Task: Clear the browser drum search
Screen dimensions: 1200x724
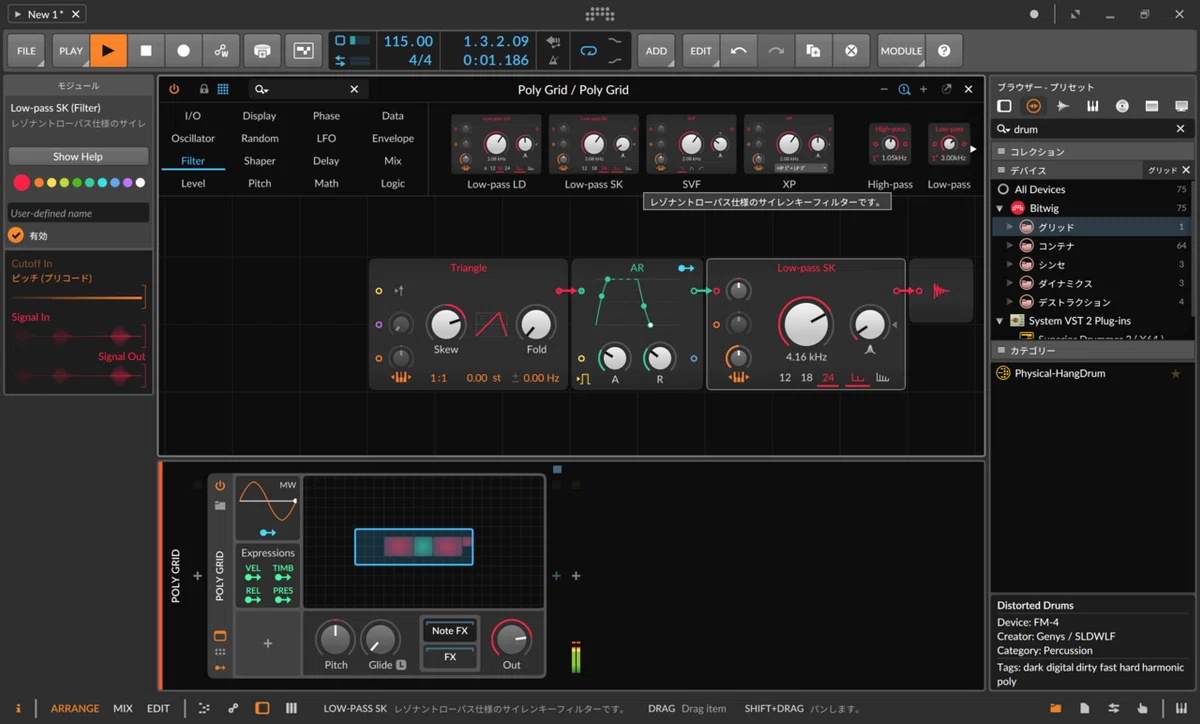Action: (1181, 129)
